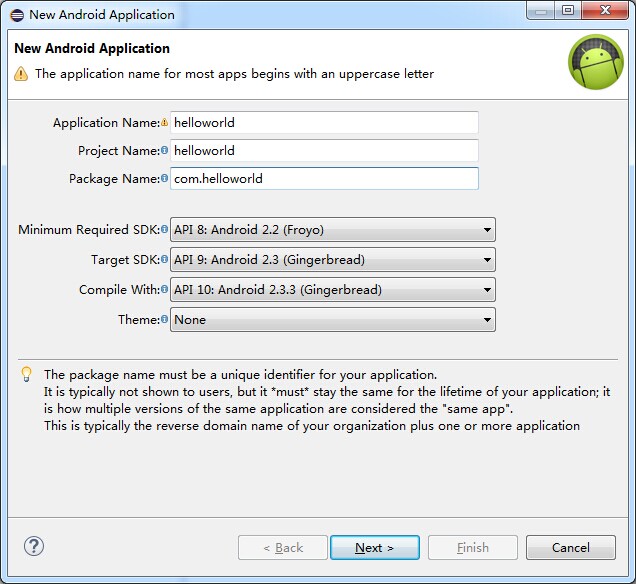Click the disabled Back button
This screenshot has height=584, width=636.
pyautogui.click(x=283, y=548)
